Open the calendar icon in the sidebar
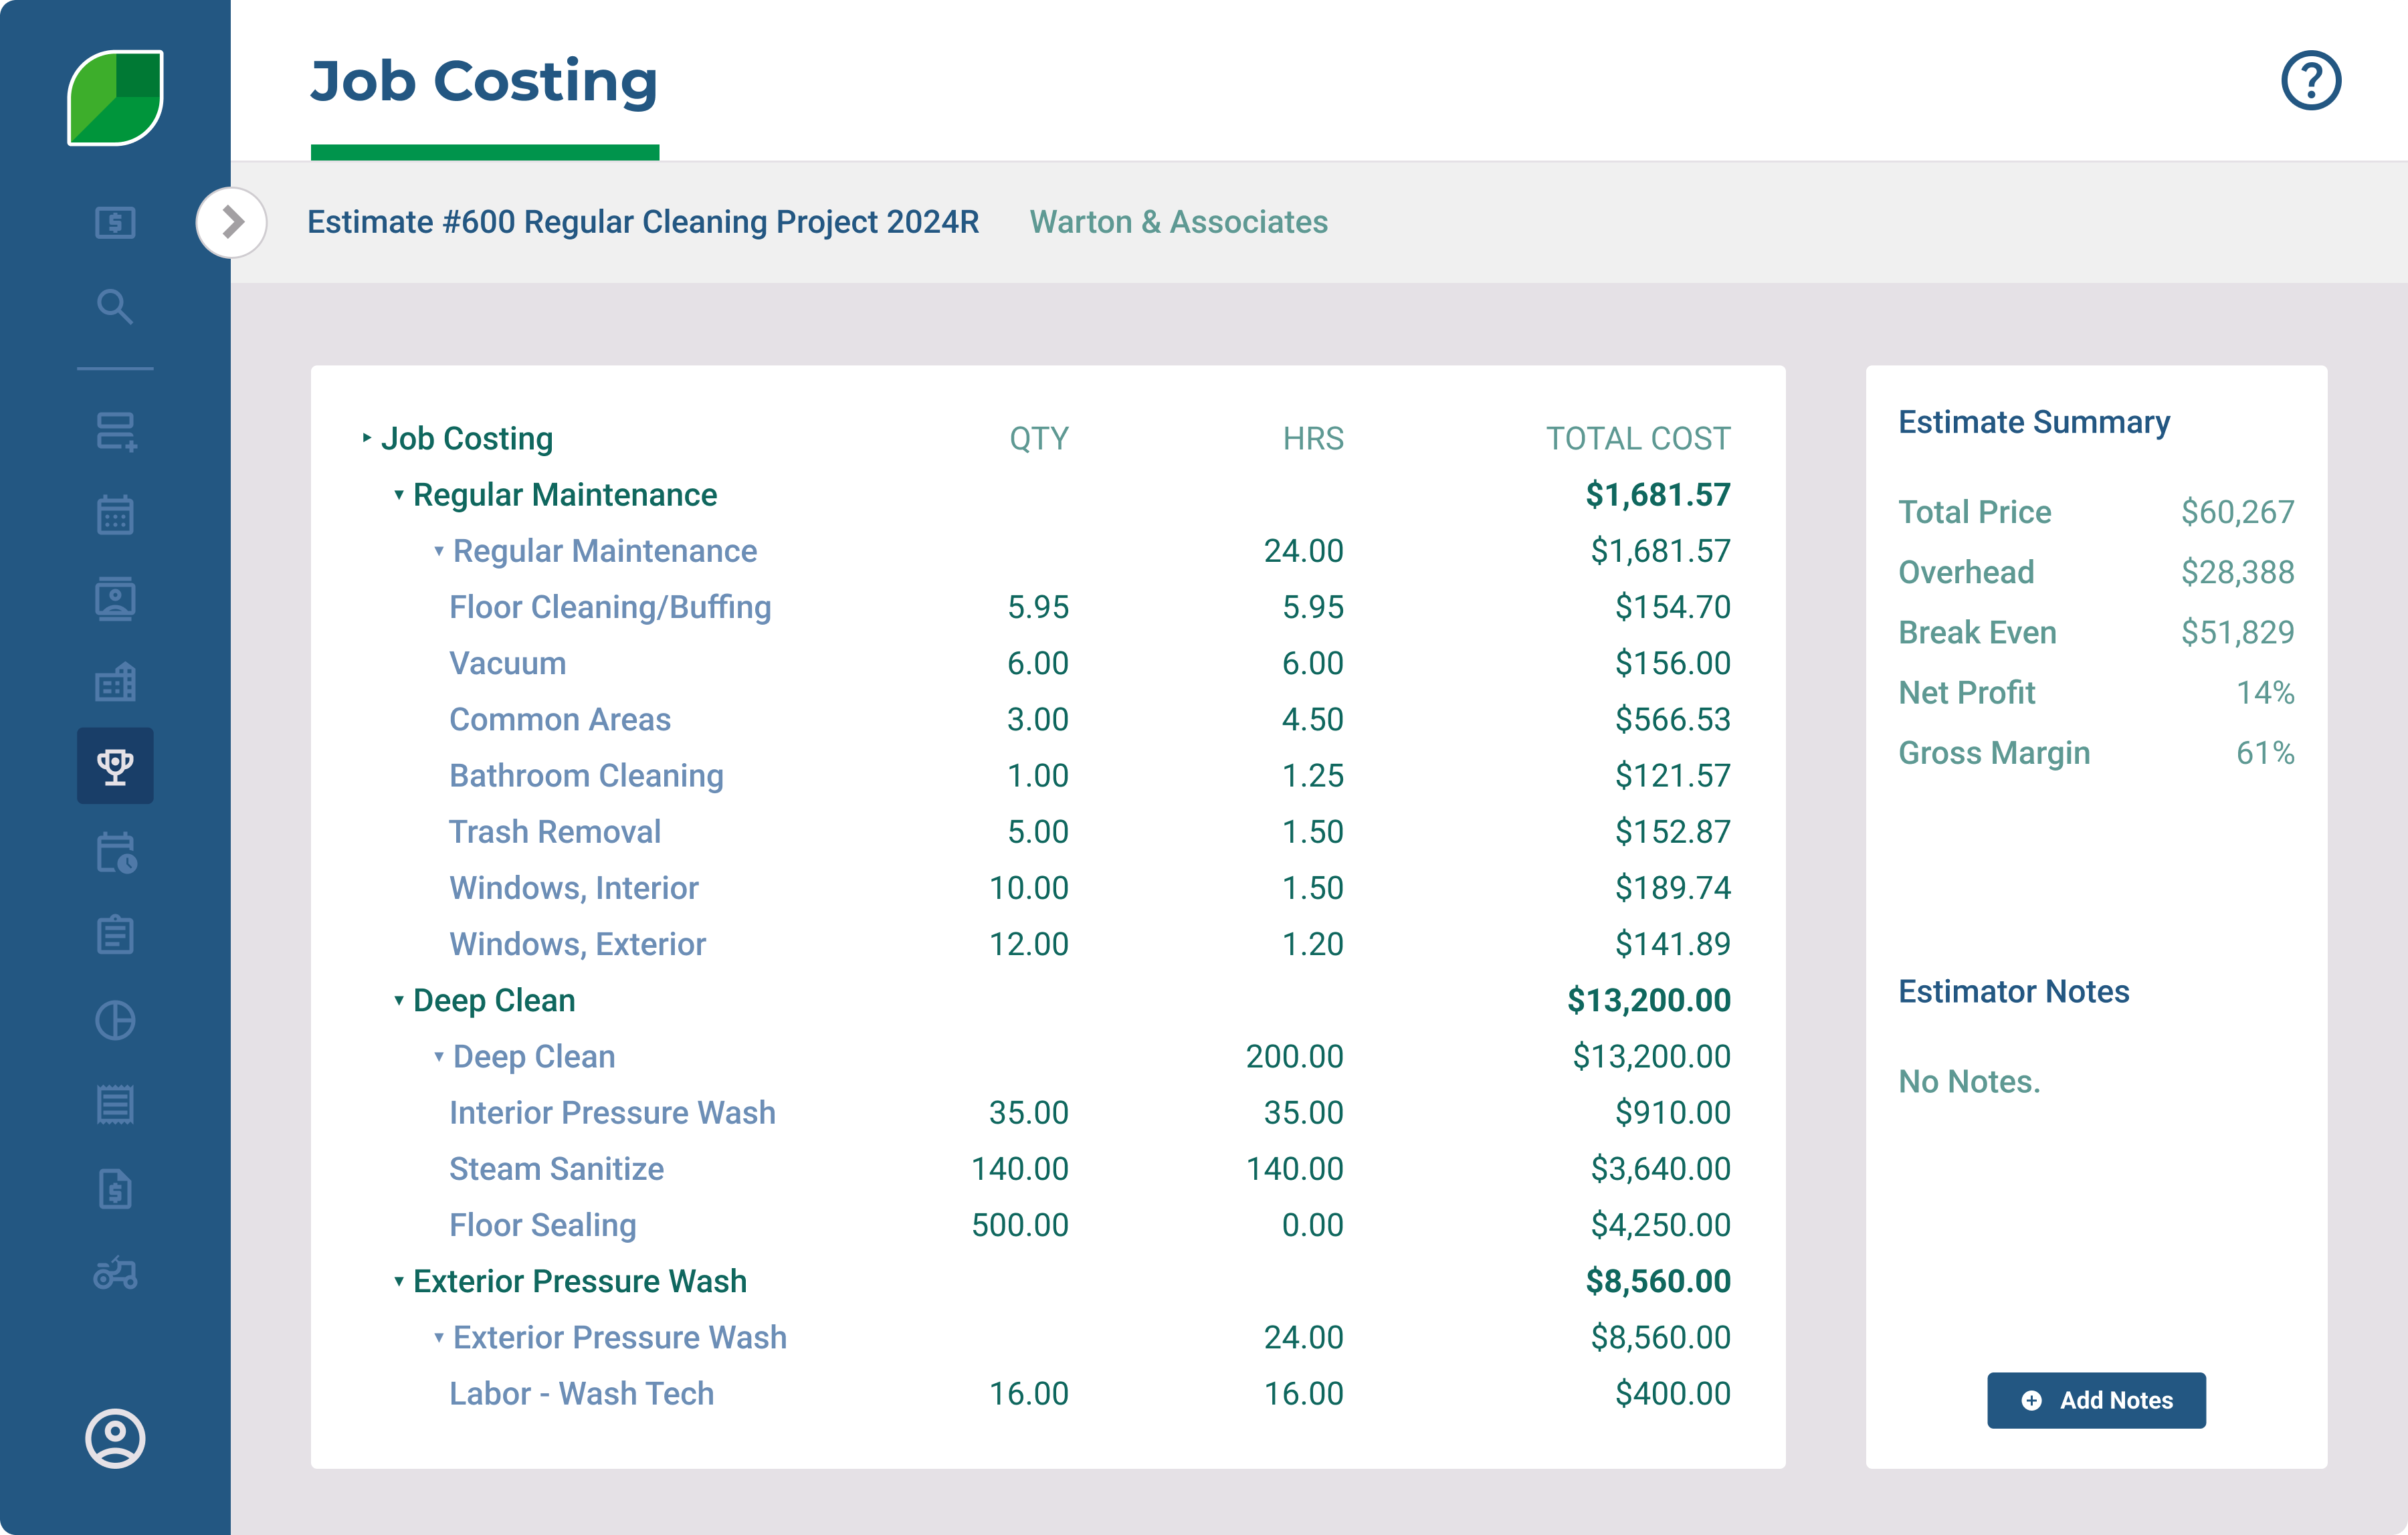The image size is (2408, 1535). tap(115, 515)
